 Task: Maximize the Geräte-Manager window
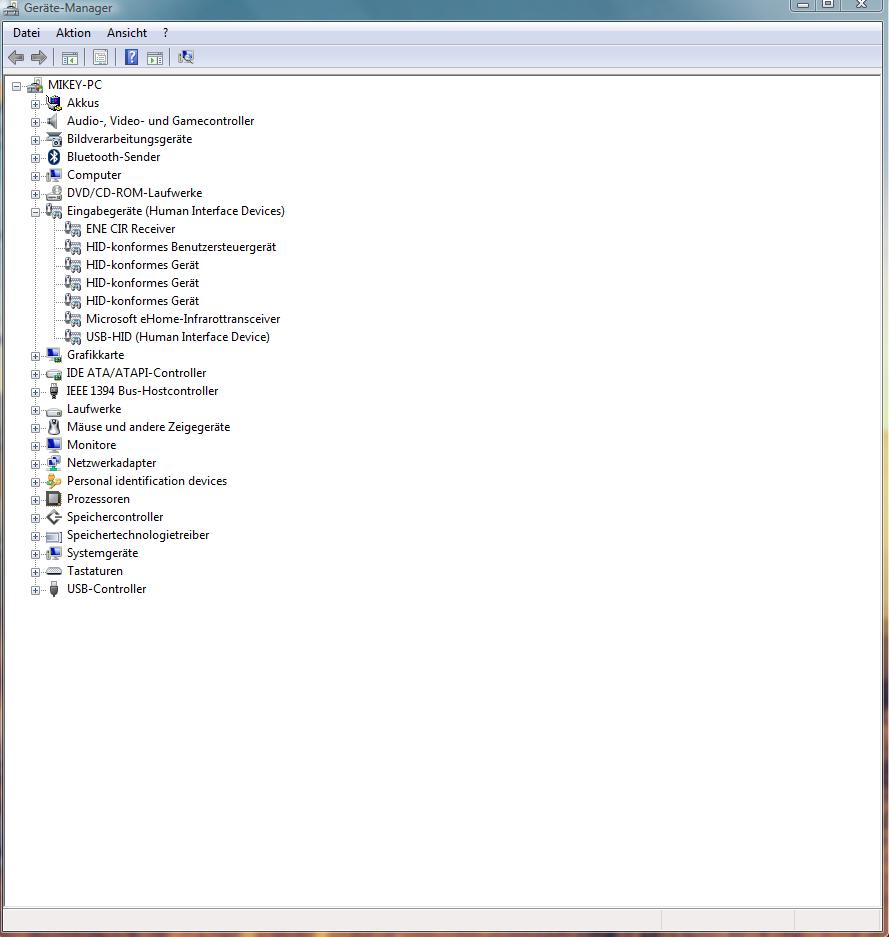tap(828, 5)
